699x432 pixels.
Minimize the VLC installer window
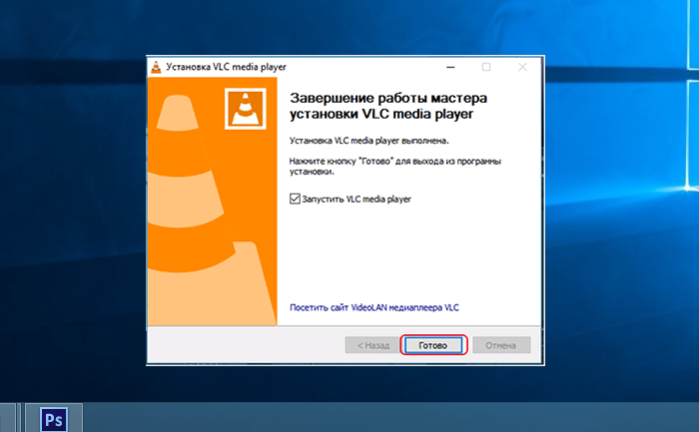[451, 67]
